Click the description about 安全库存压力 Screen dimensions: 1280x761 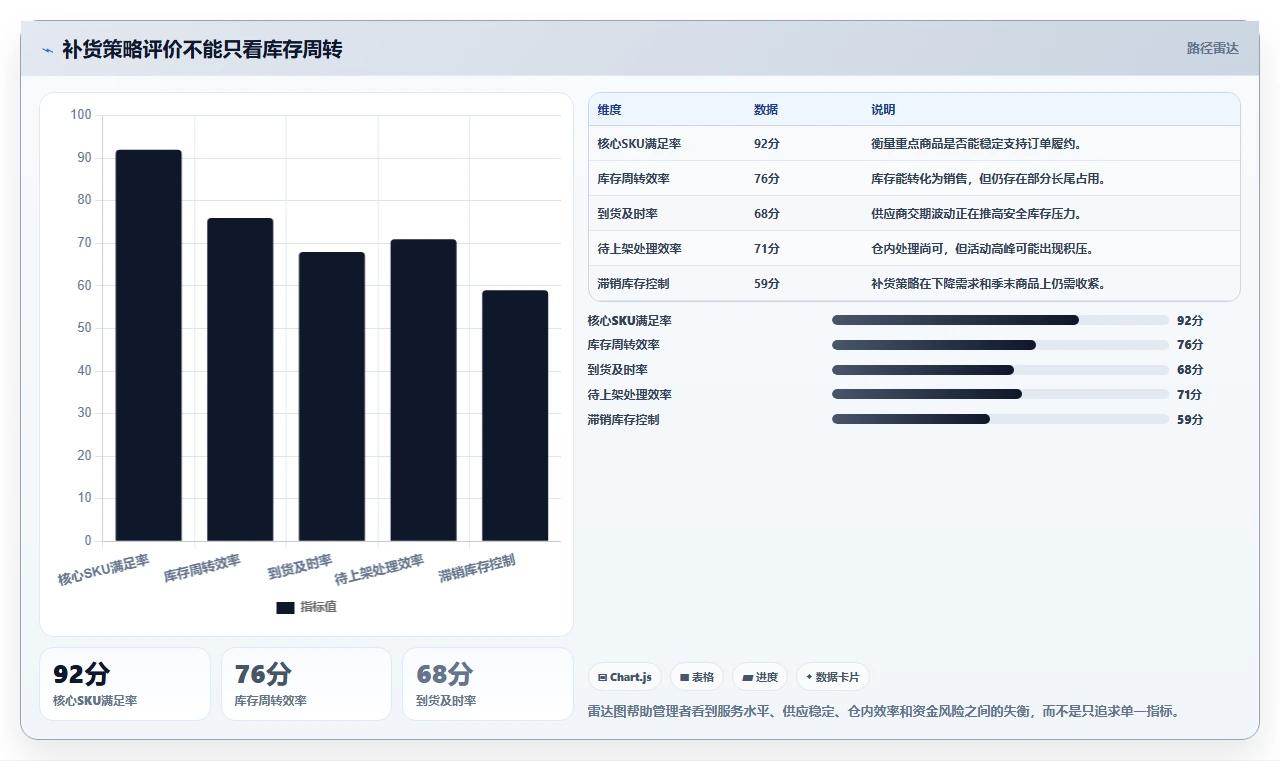(x=976, y=214)
